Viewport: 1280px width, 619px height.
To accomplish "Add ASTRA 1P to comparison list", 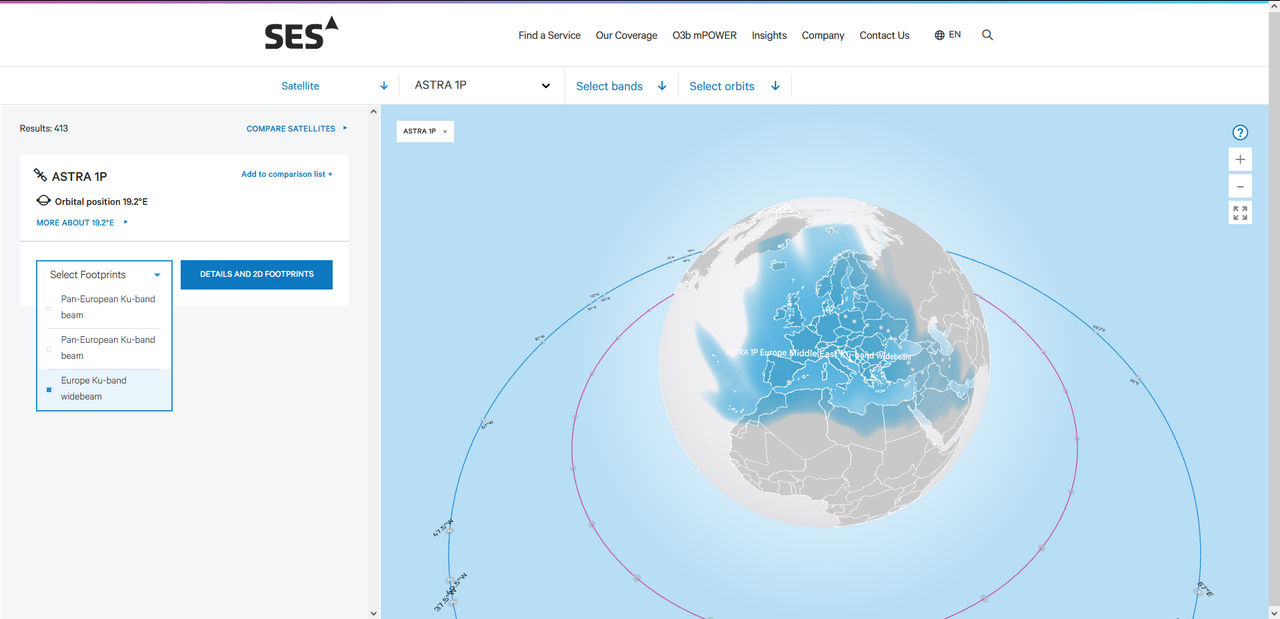I will coord(287,174).
